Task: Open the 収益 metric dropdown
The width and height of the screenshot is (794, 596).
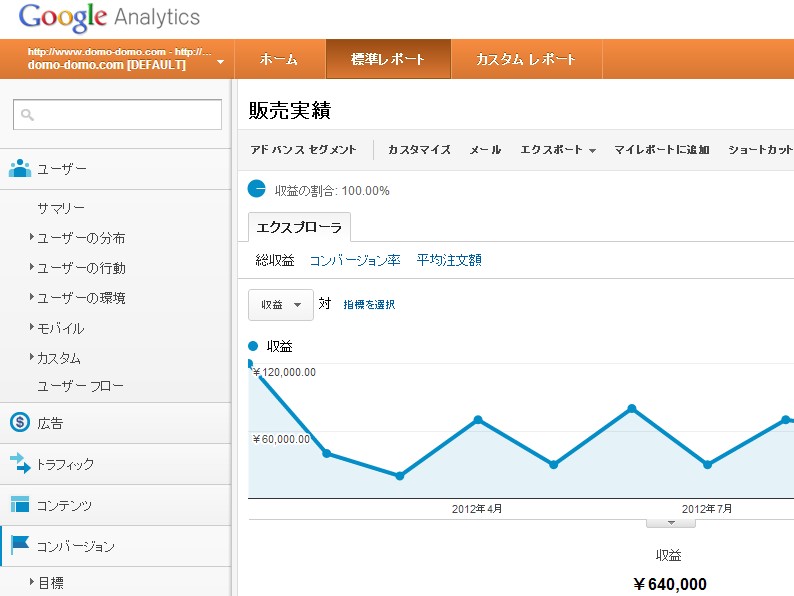Action: pos(281,305)
